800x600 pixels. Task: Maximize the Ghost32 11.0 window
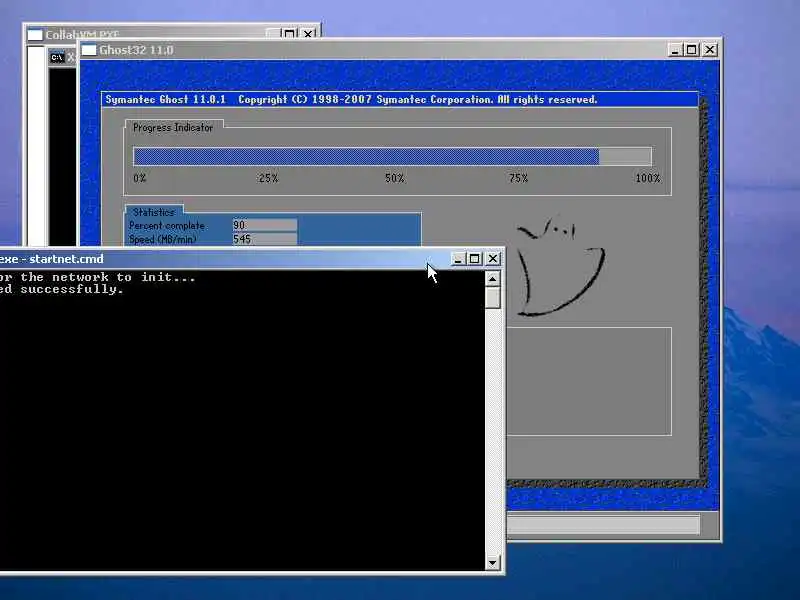[692, 50]
